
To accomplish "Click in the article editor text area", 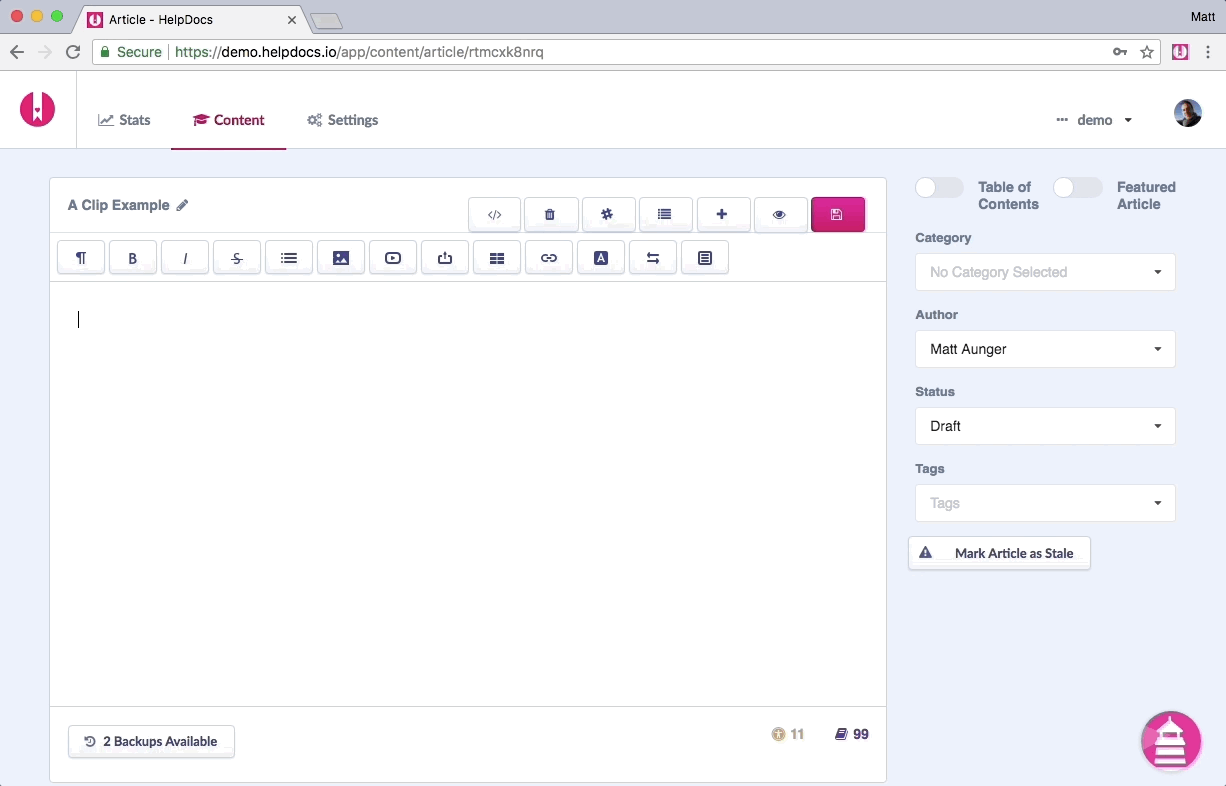I will pyautogui.click(x=468, y=494).
